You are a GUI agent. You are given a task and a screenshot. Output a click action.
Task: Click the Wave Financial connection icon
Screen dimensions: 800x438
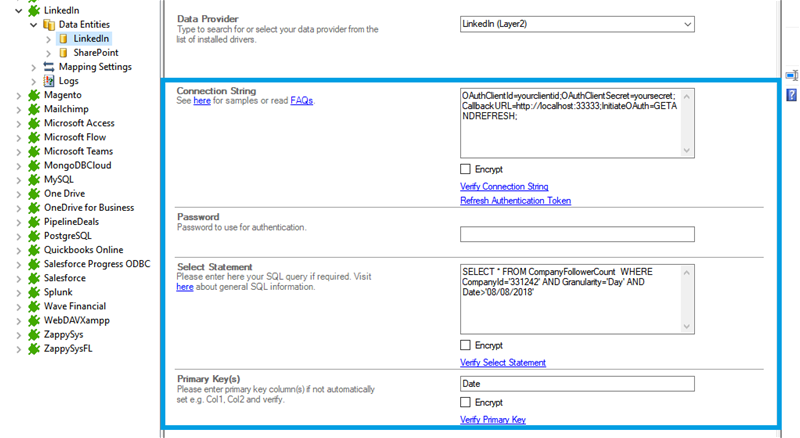[x=34, y=306]
